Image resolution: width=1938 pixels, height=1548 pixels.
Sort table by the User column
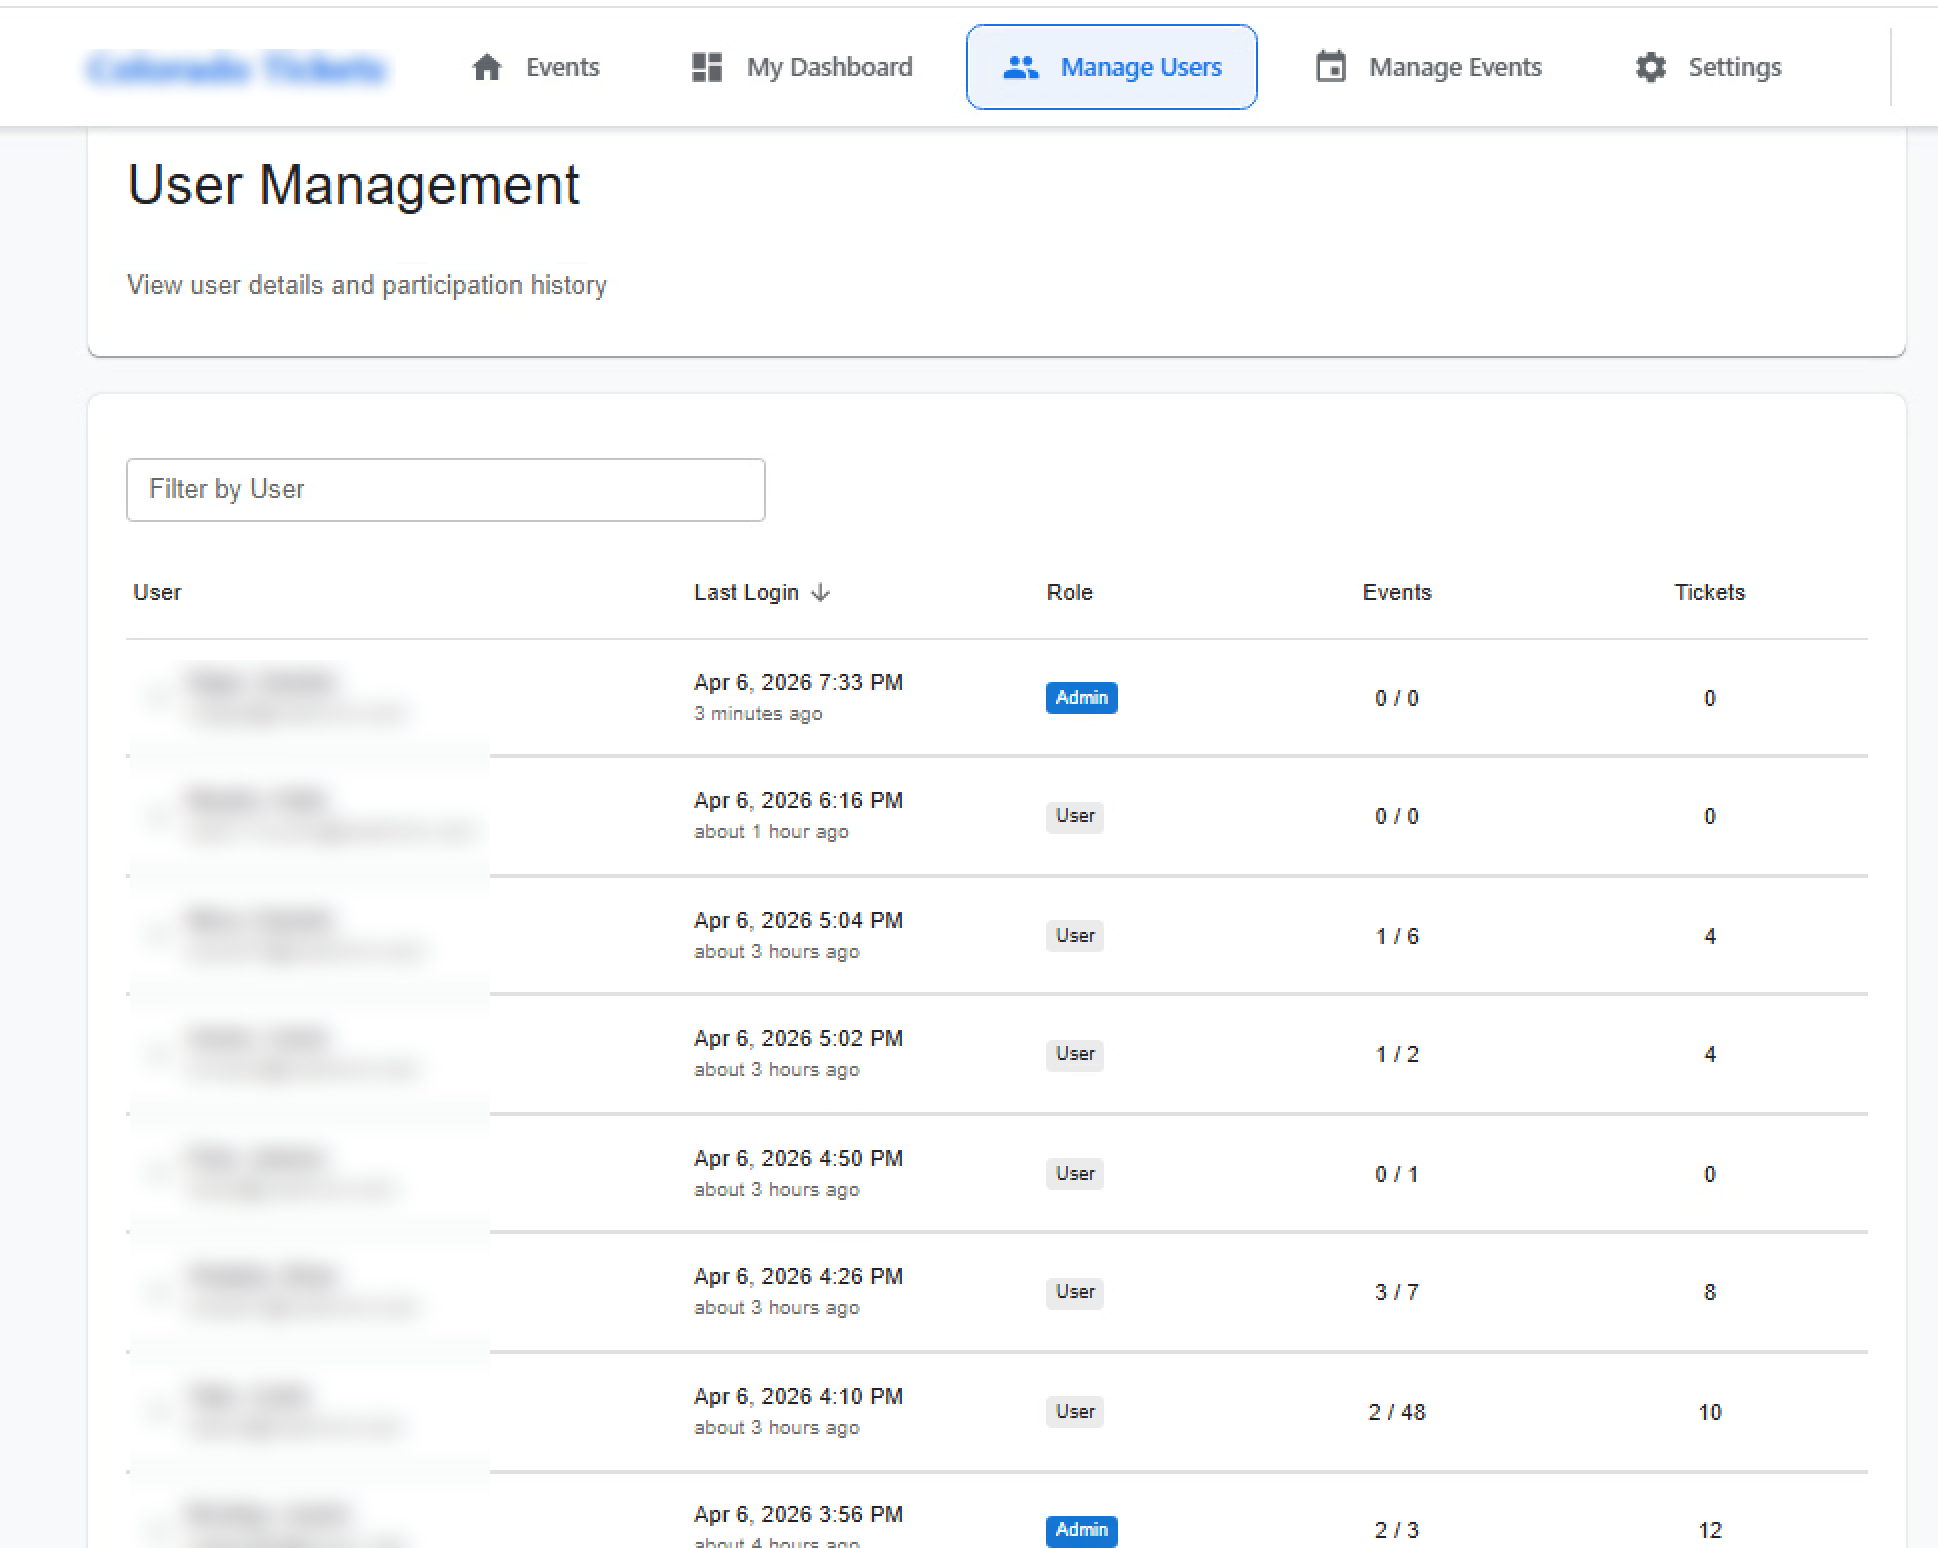pos(157,592)
